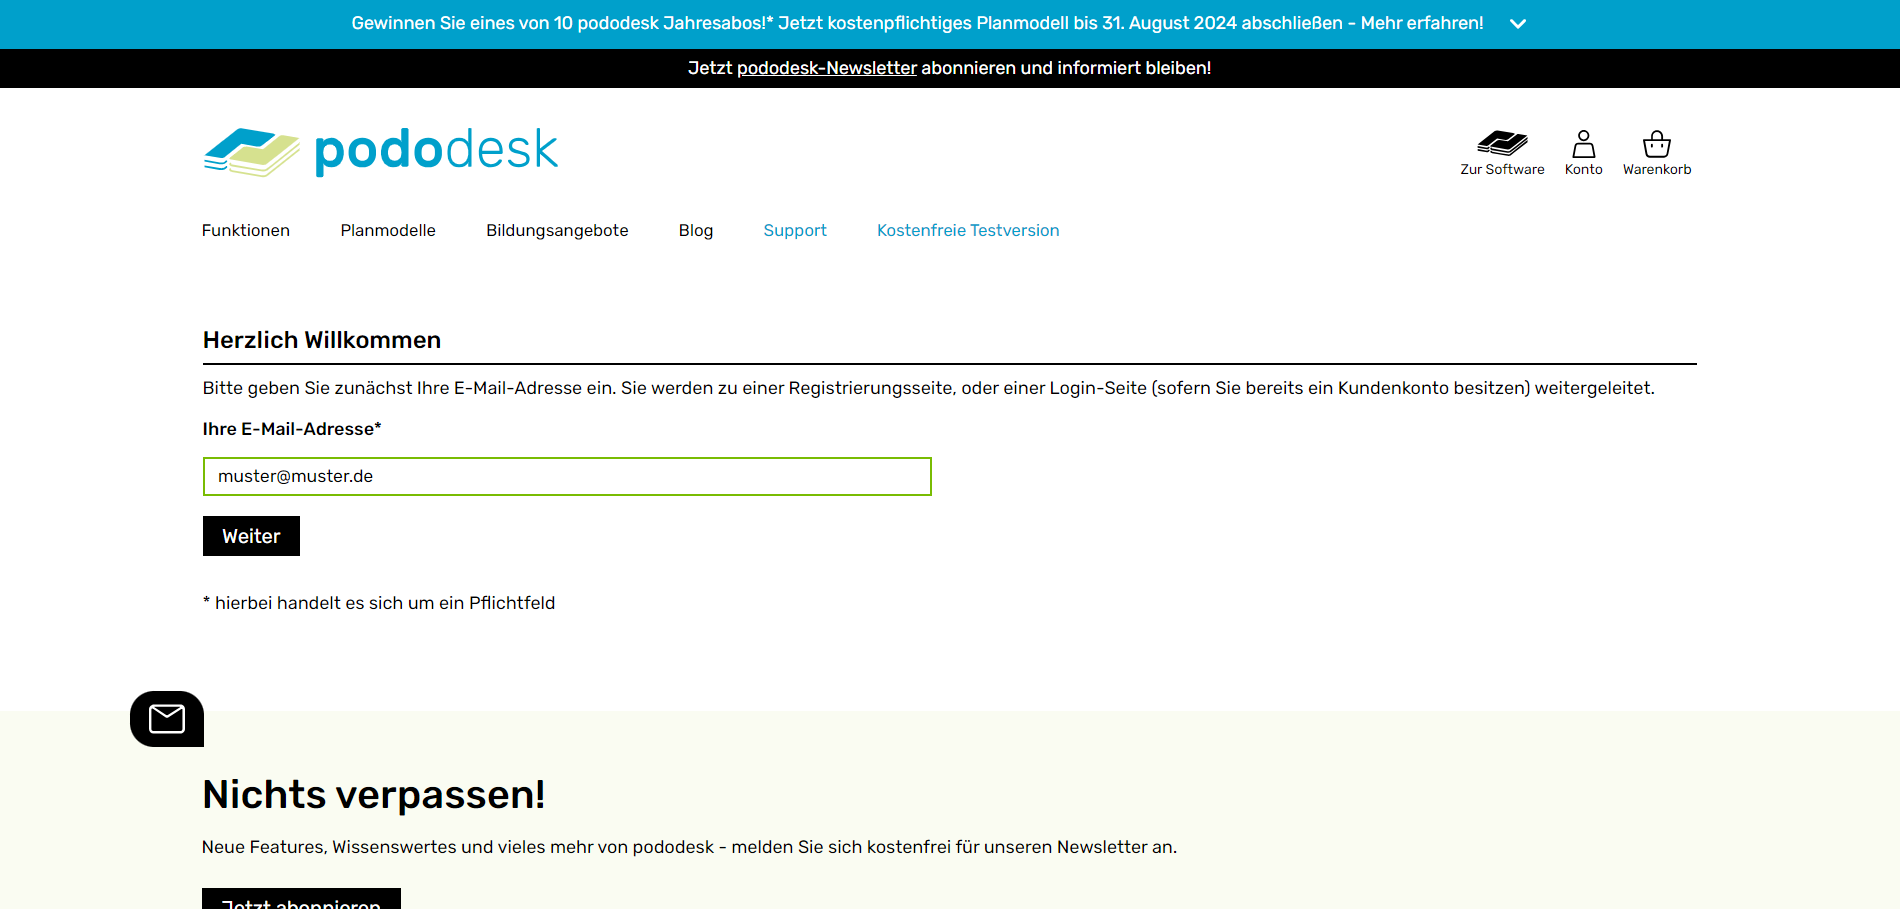
Task: Click the 'Ihre E-Mail-Adresse*' label
Action: tap(292, 429)
